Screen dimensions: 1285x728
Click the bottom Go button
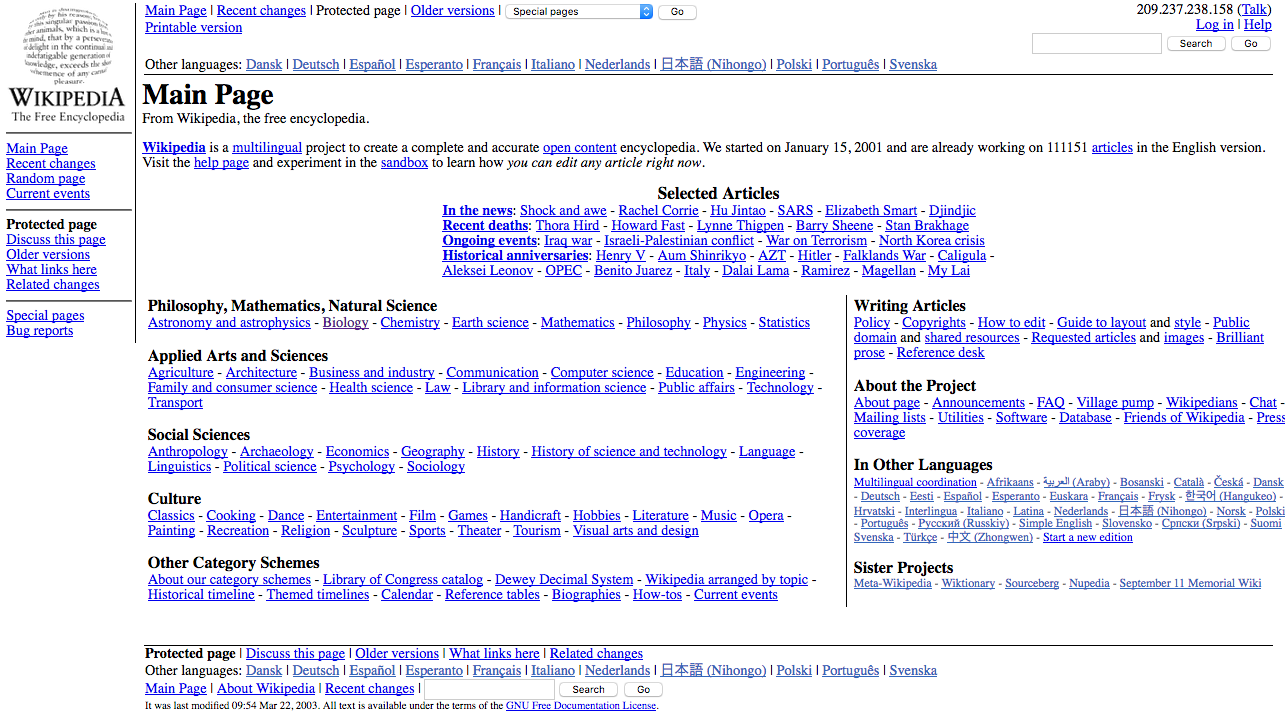click(643, 689)
